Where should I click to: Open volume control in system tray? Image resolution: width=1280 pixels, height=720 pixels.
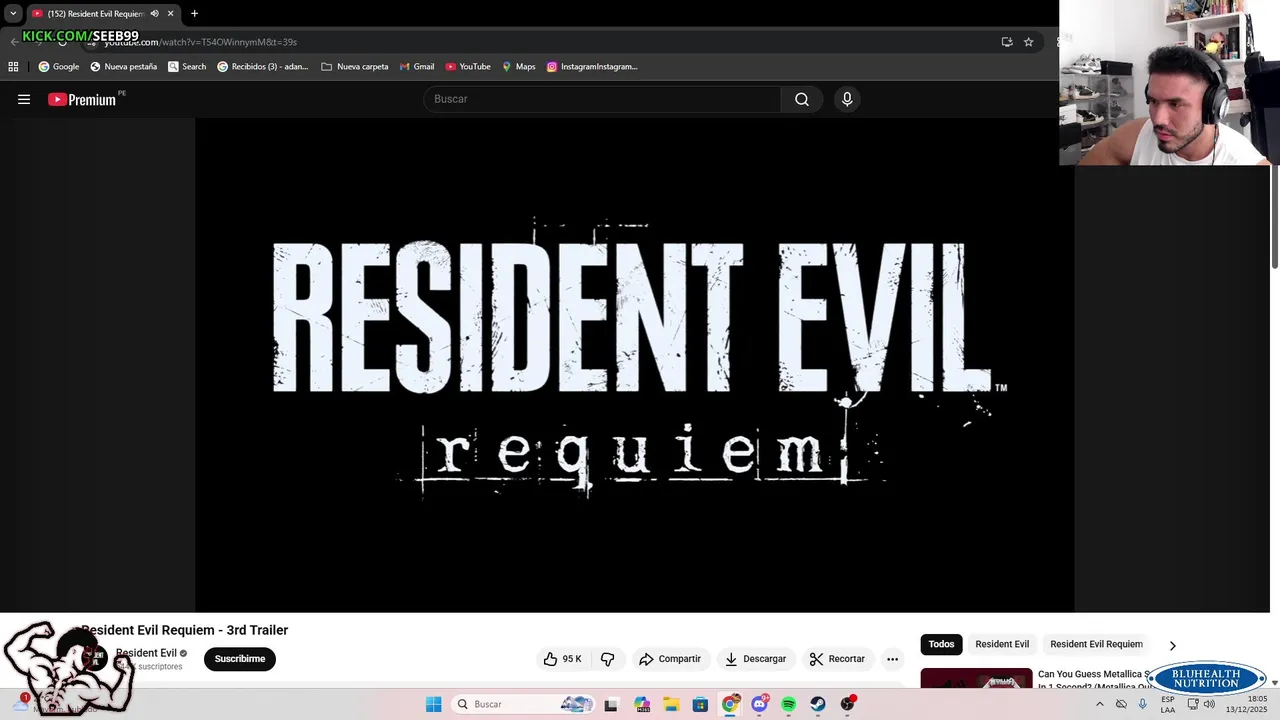pyautogui.click(x=1209, y=704)
